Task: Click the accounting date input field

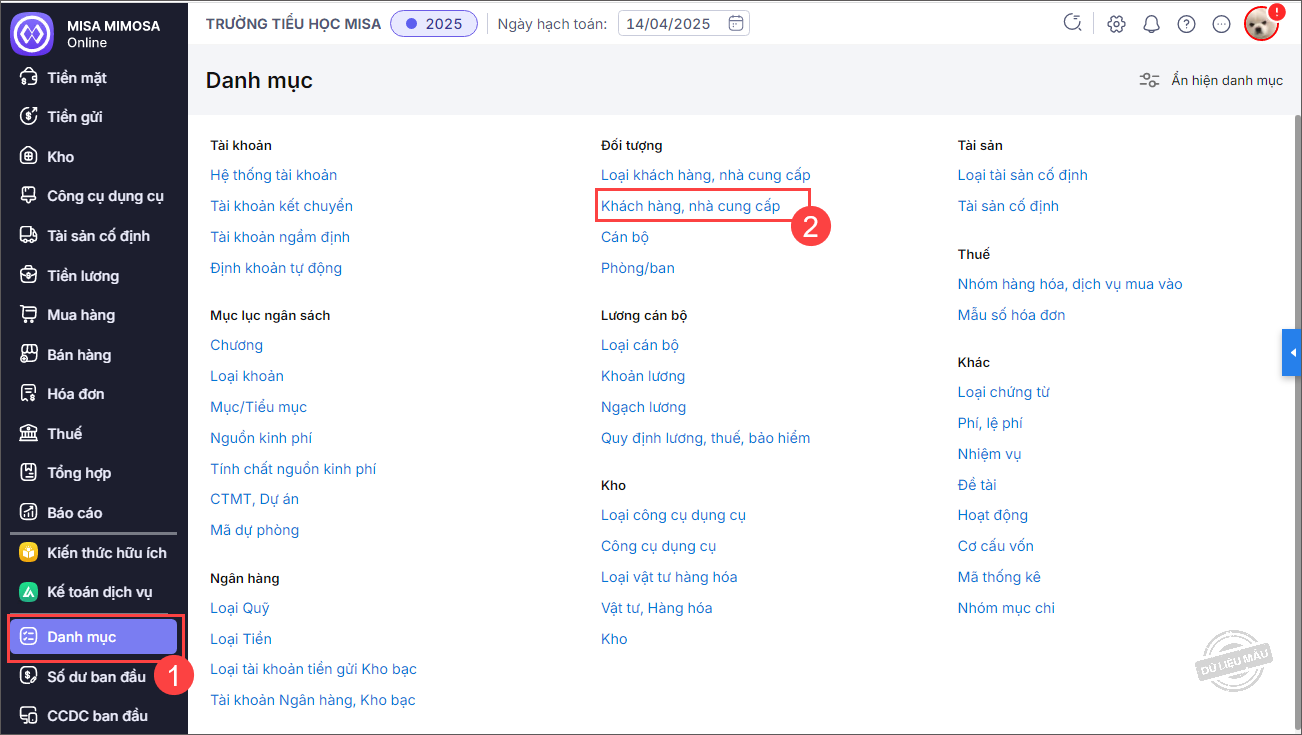Action: point(672,24)
